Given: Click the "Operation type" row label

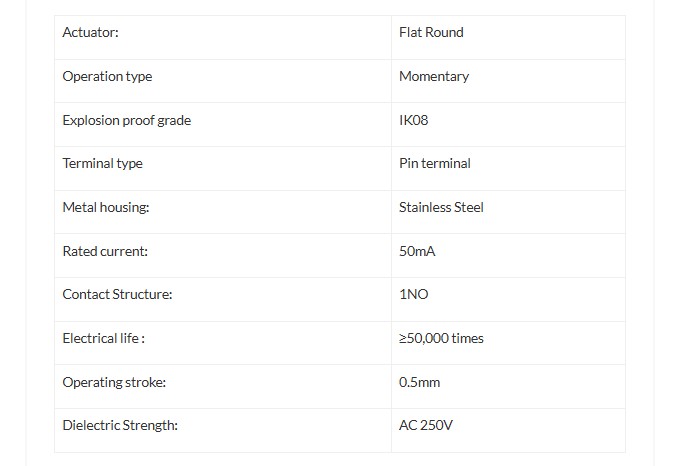Looking at the screenshot, I should (107, 77).
